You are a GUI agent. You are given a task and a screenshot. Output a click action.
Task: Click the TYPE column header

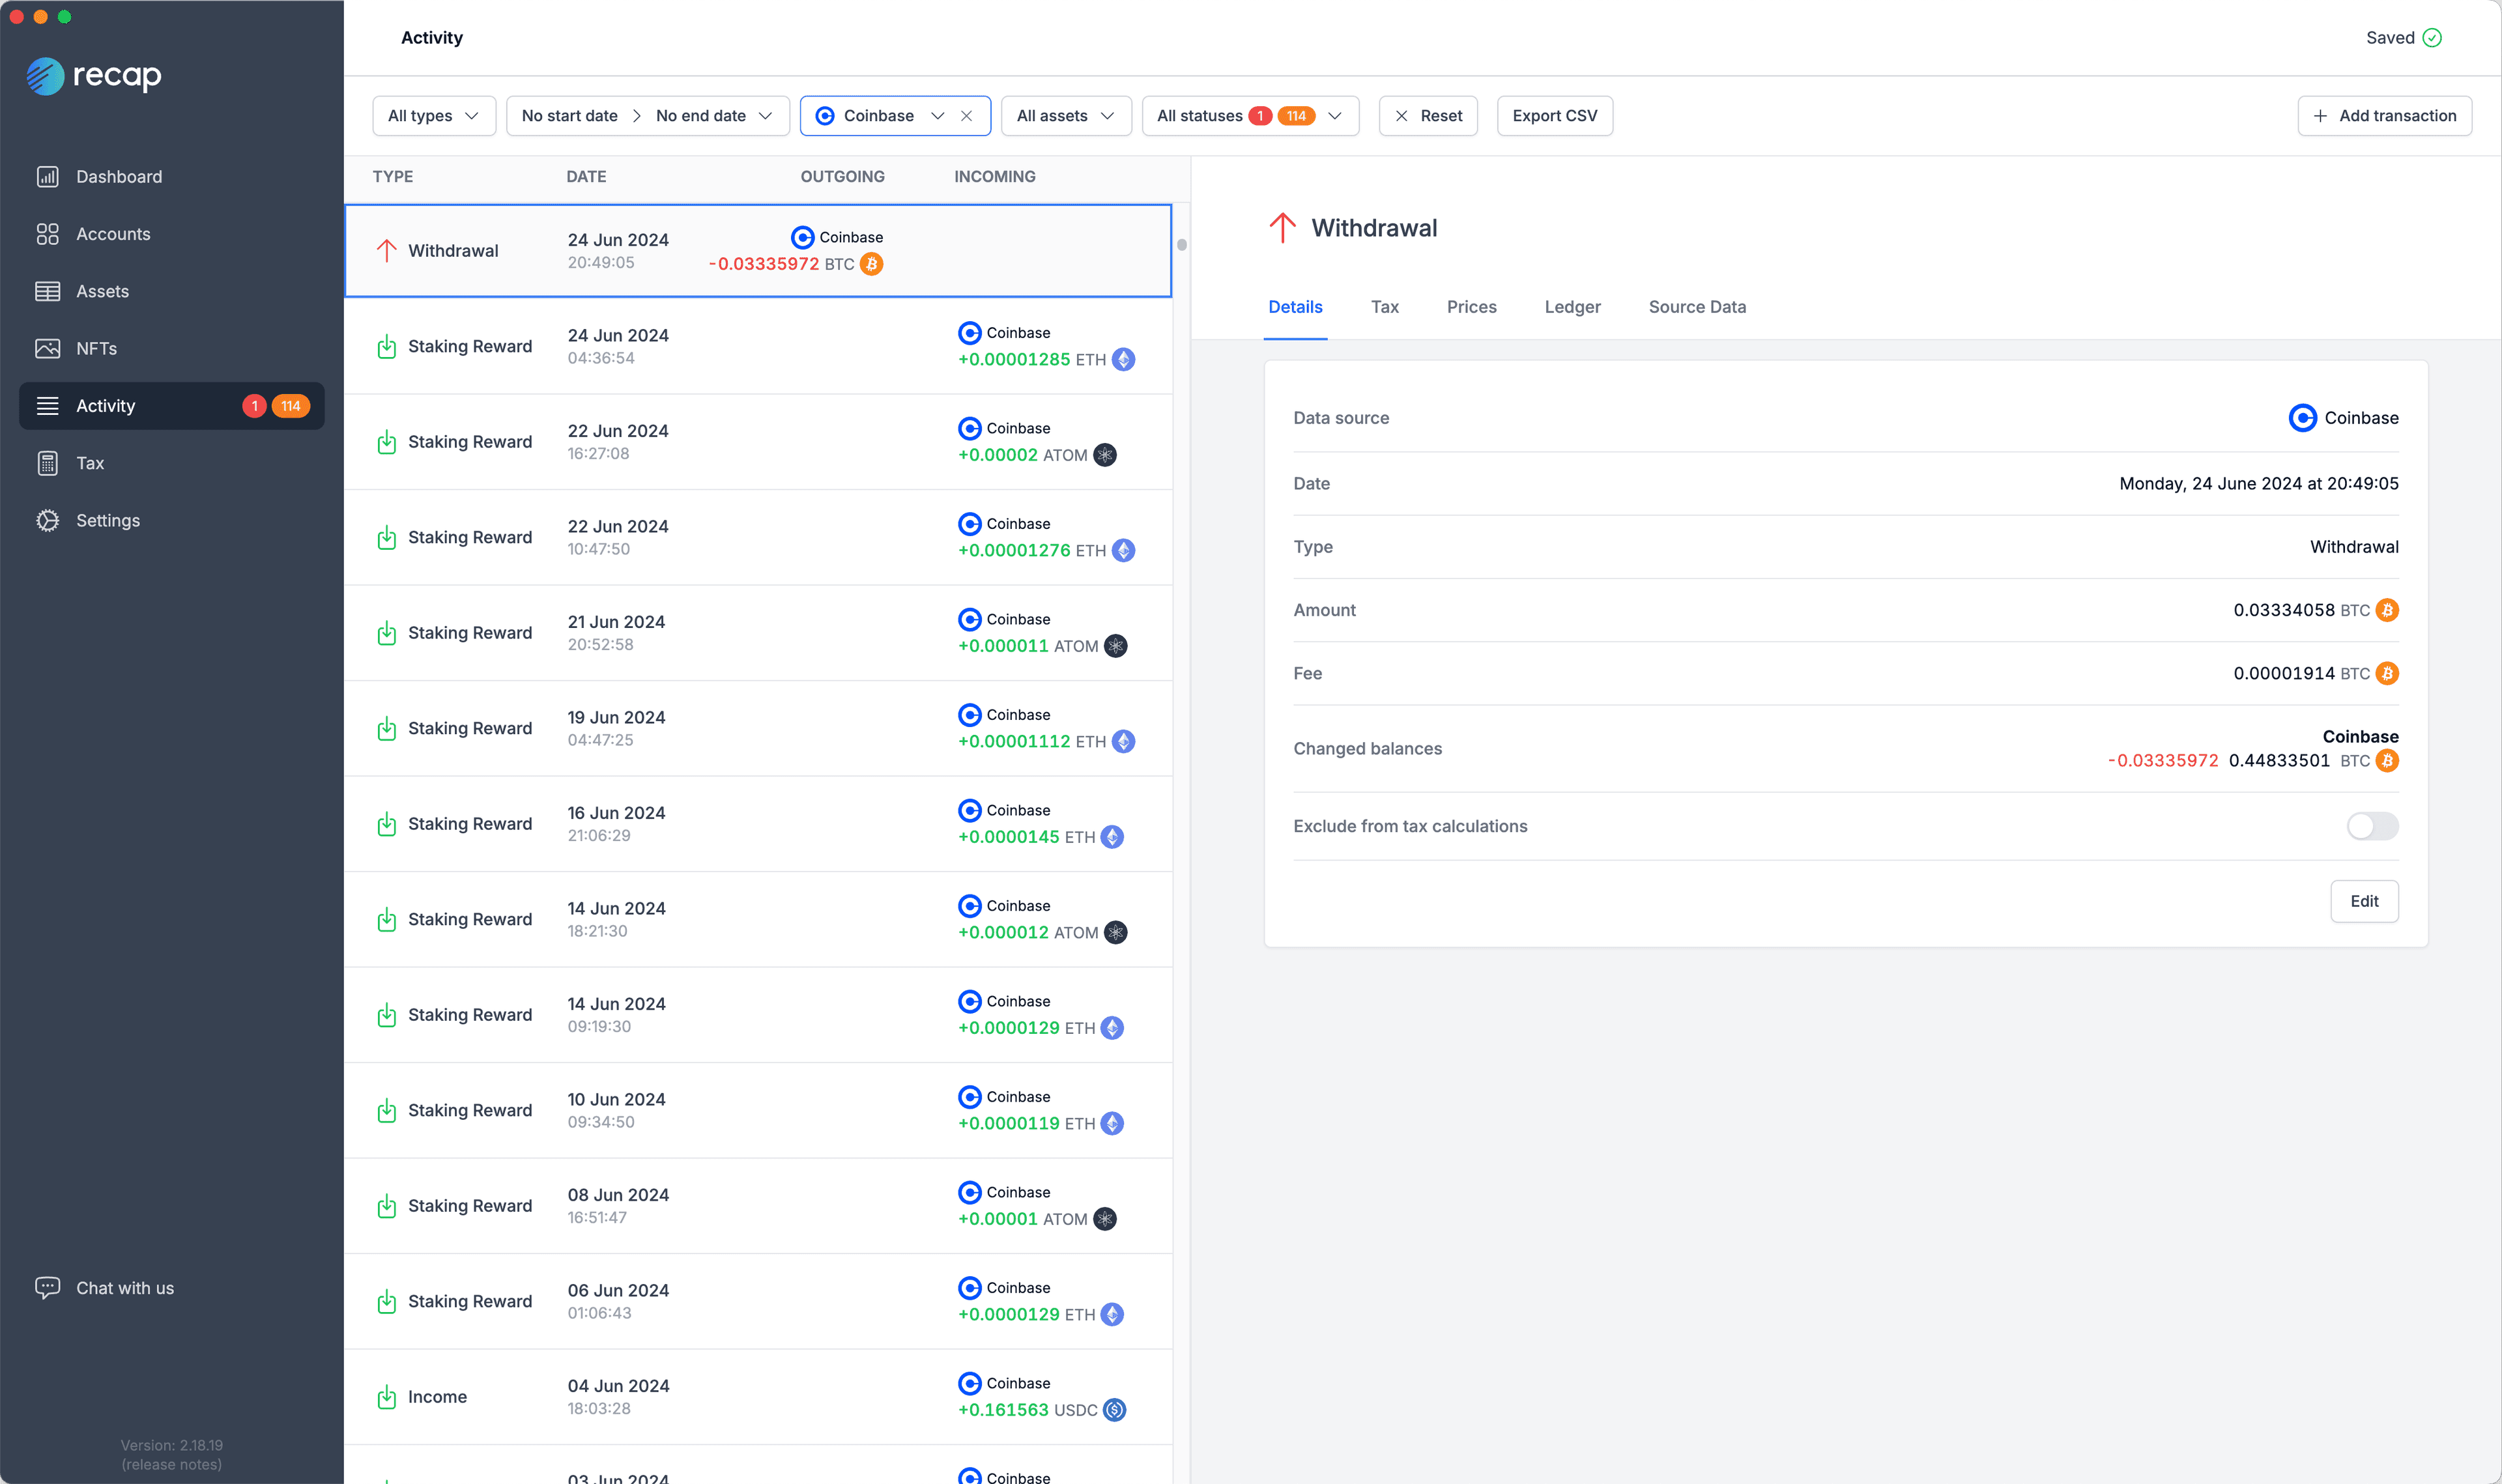393,176
